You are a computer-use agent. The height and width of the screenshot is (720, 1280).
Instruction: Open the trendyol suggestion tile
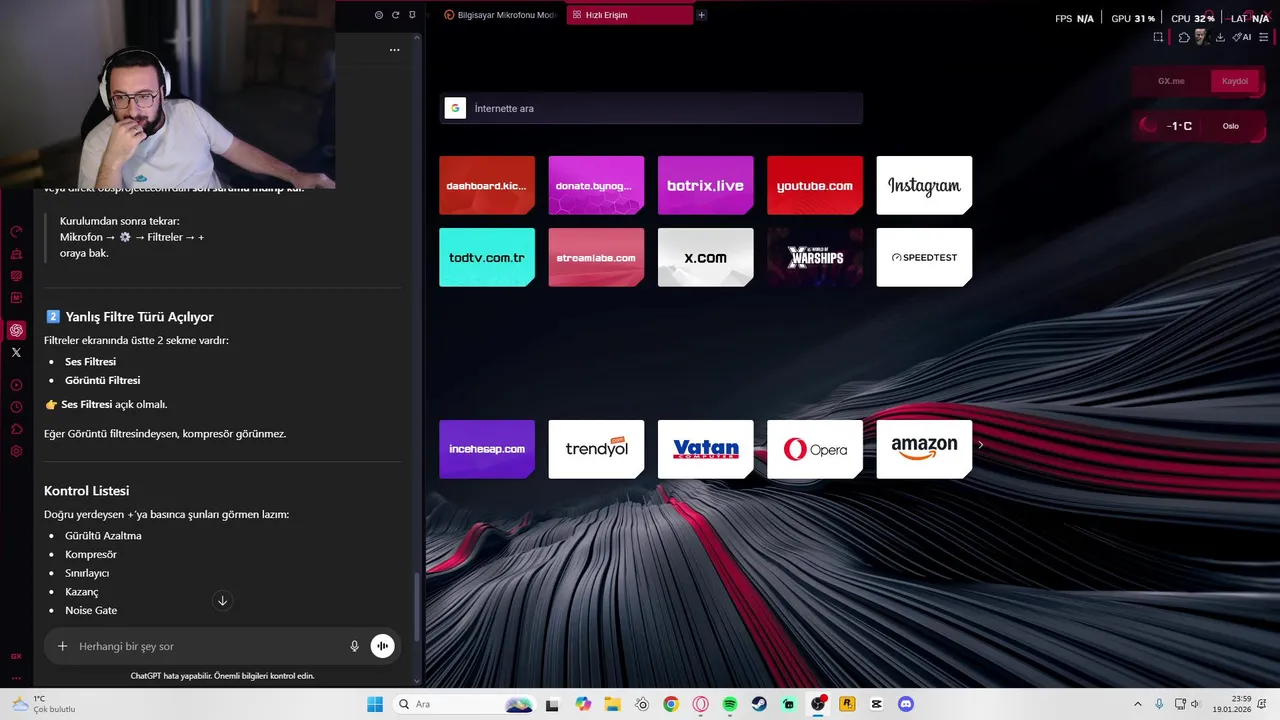pos(596,449)
